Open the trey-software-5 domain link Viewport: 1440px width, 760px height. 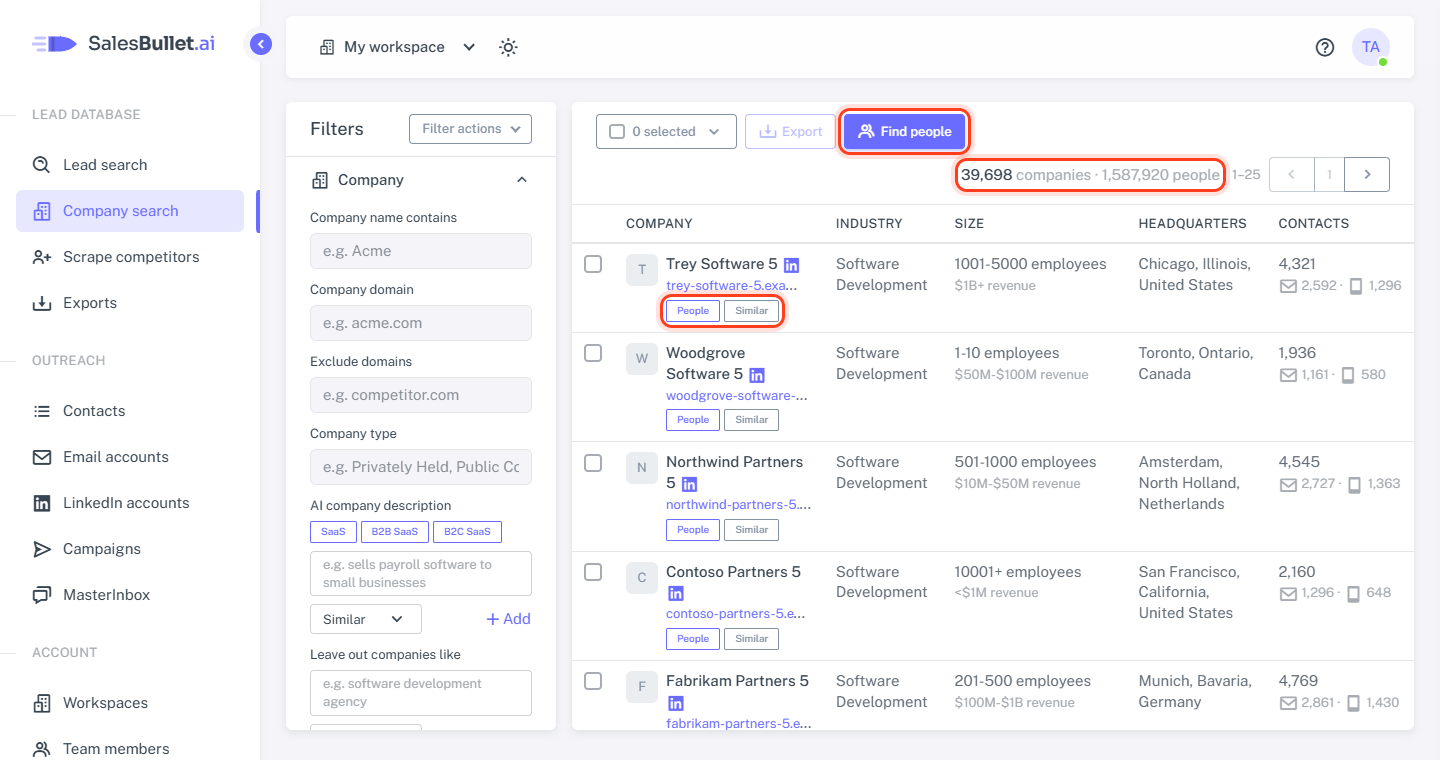[x=732, y=286]
